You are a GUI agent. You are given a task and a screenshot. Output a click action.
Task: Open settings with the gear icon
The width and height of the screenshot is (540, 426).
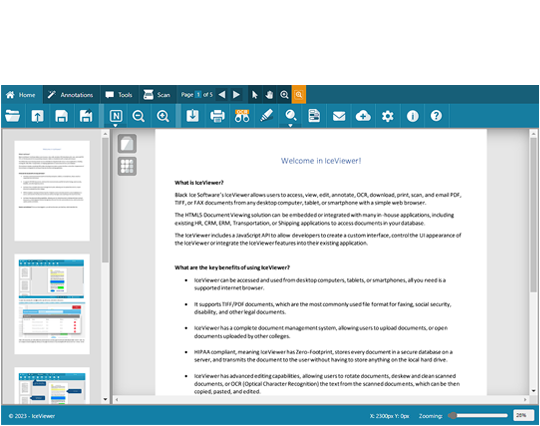[x=387, y=116]
